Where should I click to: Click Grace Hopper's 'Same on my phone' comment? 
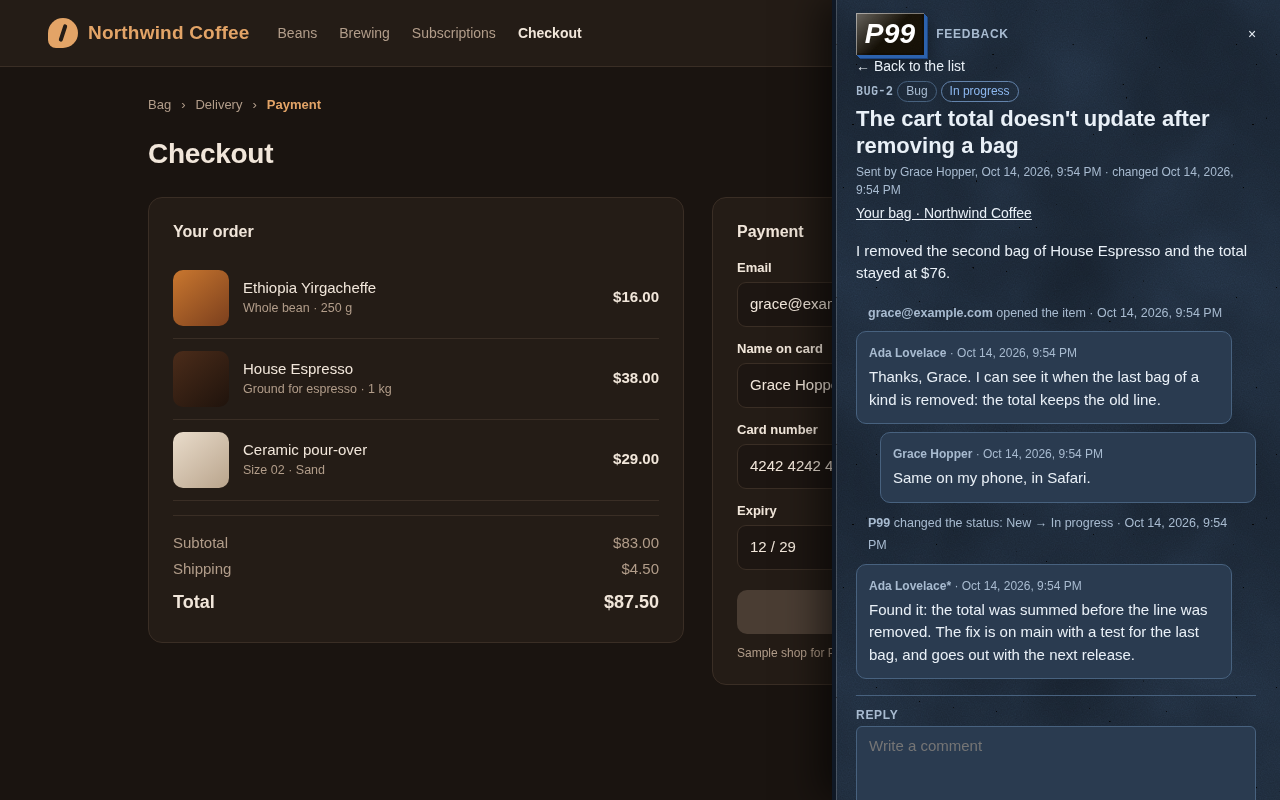pos(1068,467)
